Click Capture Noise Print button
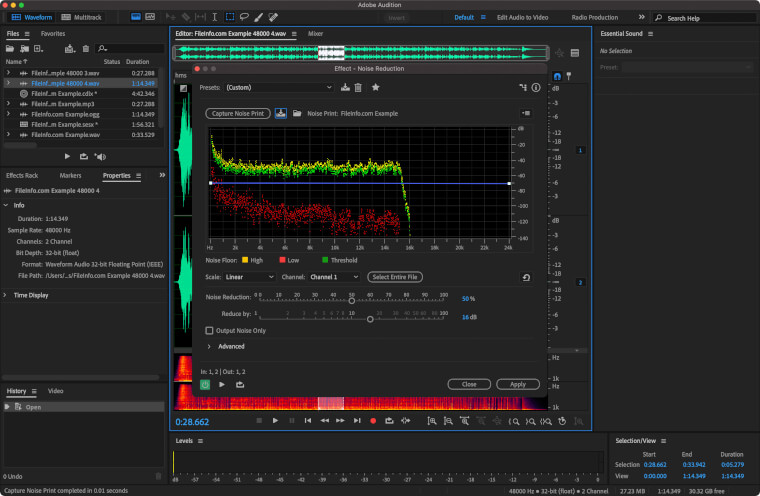760x496 pixels. click(238, 114)
